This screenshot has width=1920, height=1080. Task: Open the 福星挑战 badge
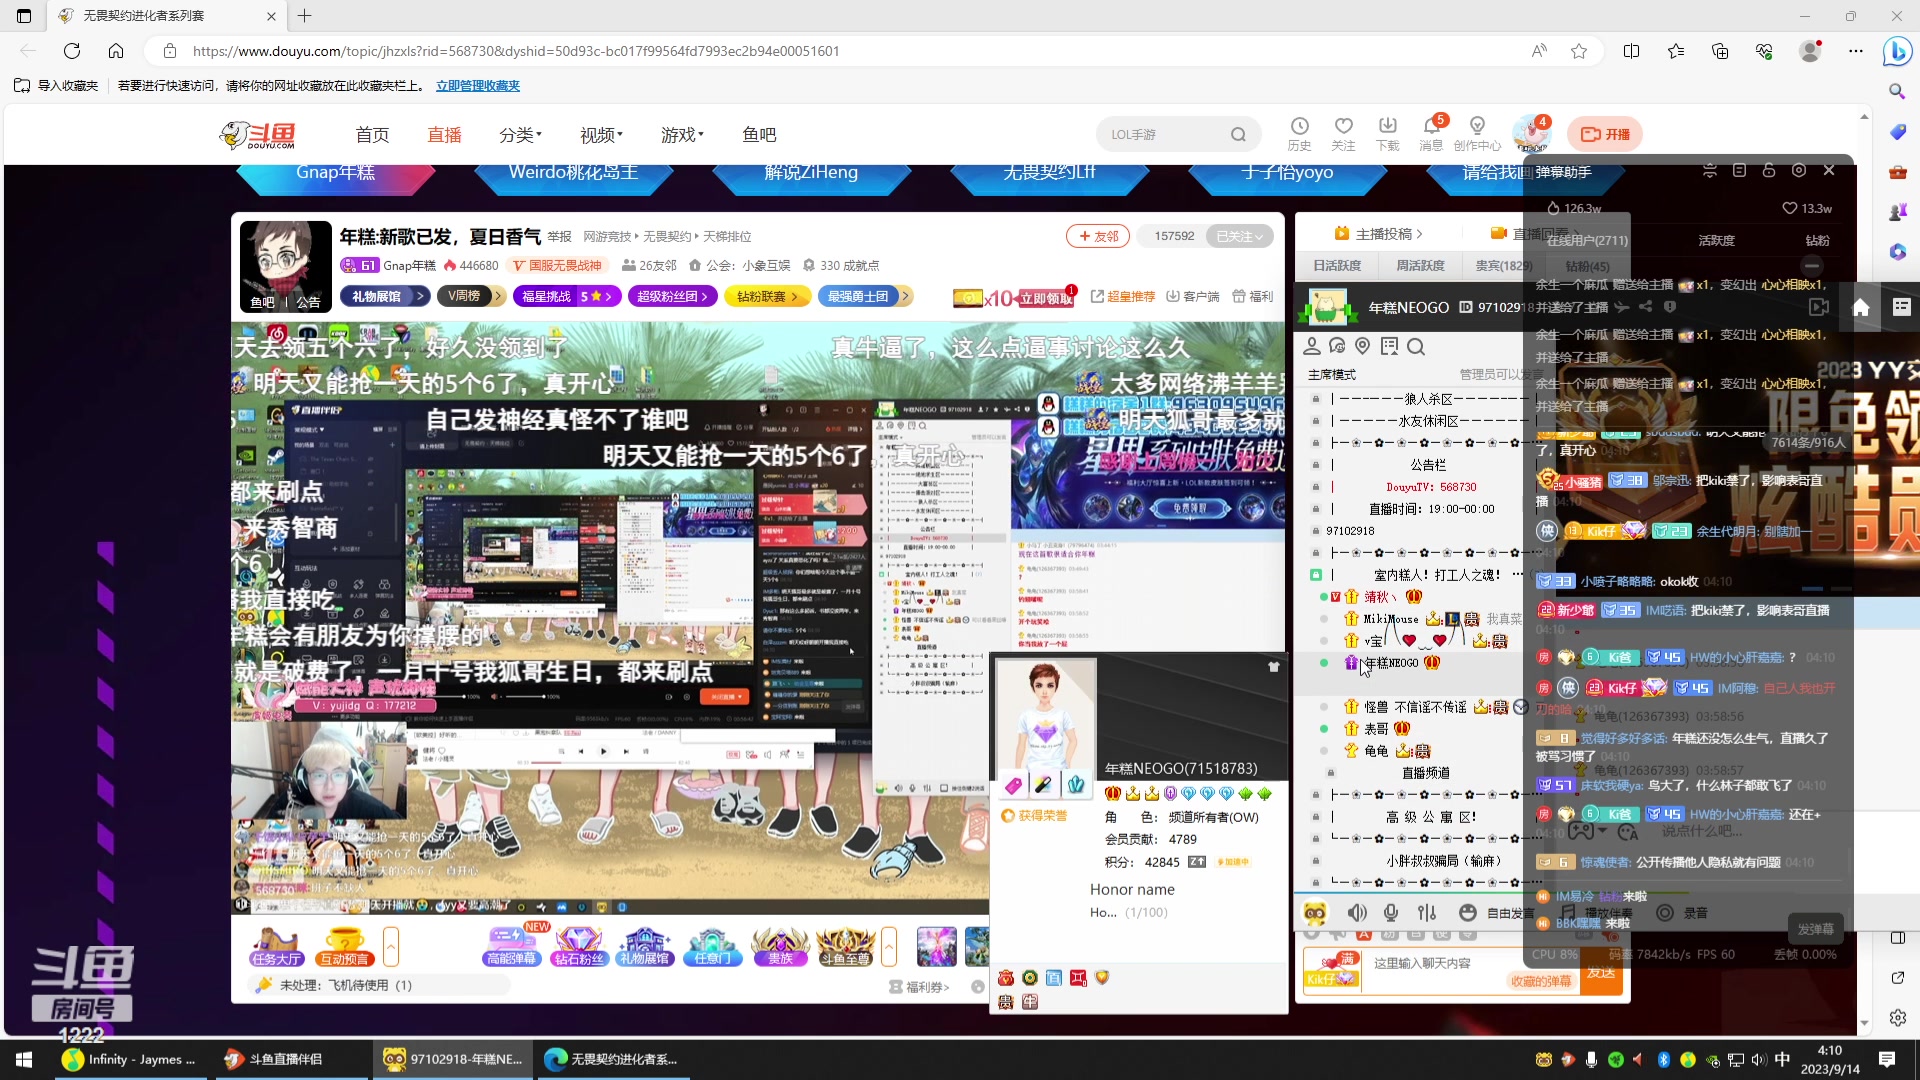pos(567,296)
